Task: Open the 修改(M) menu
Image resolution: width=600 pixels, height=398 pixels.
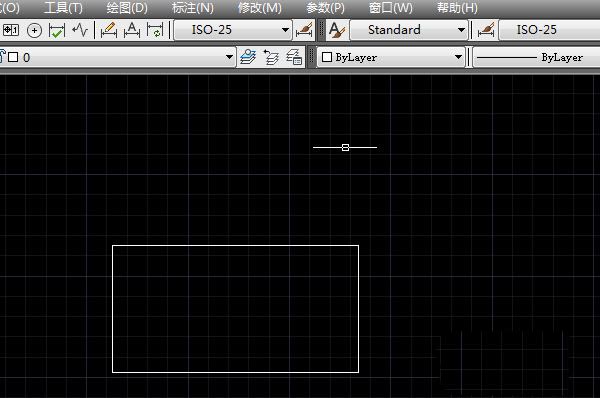Action: coord(259,8)
